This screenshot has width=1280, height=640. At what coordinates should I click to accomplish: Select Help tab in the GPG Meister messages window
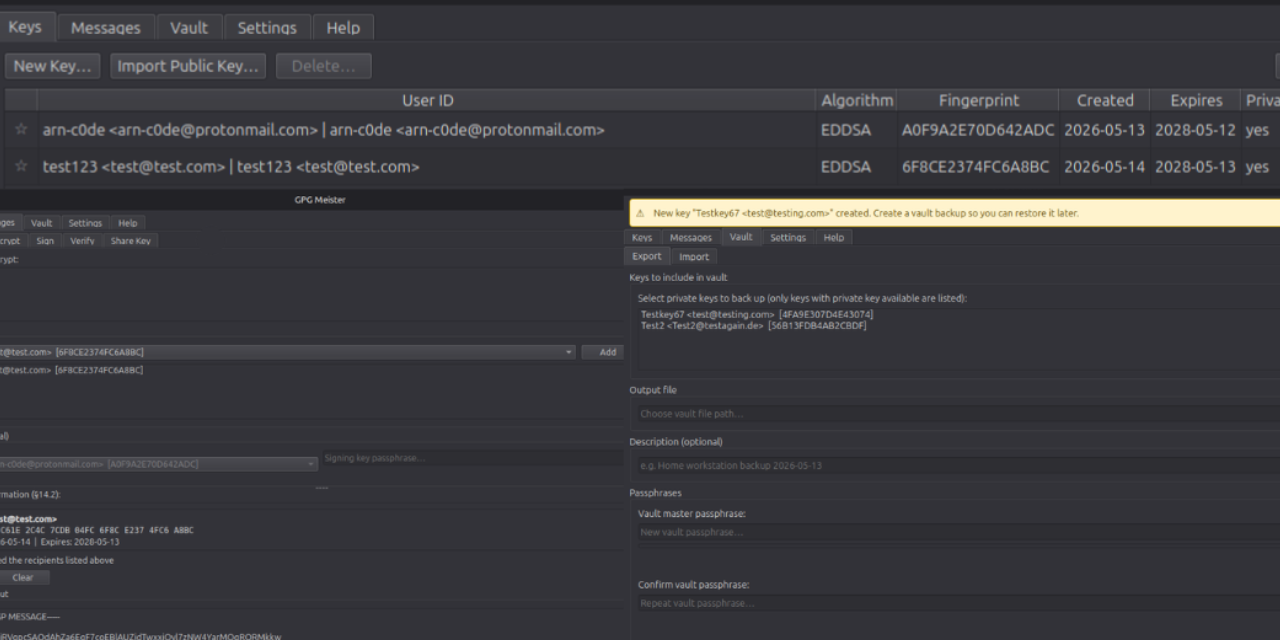pyautogui.click(x=127, y=223)
